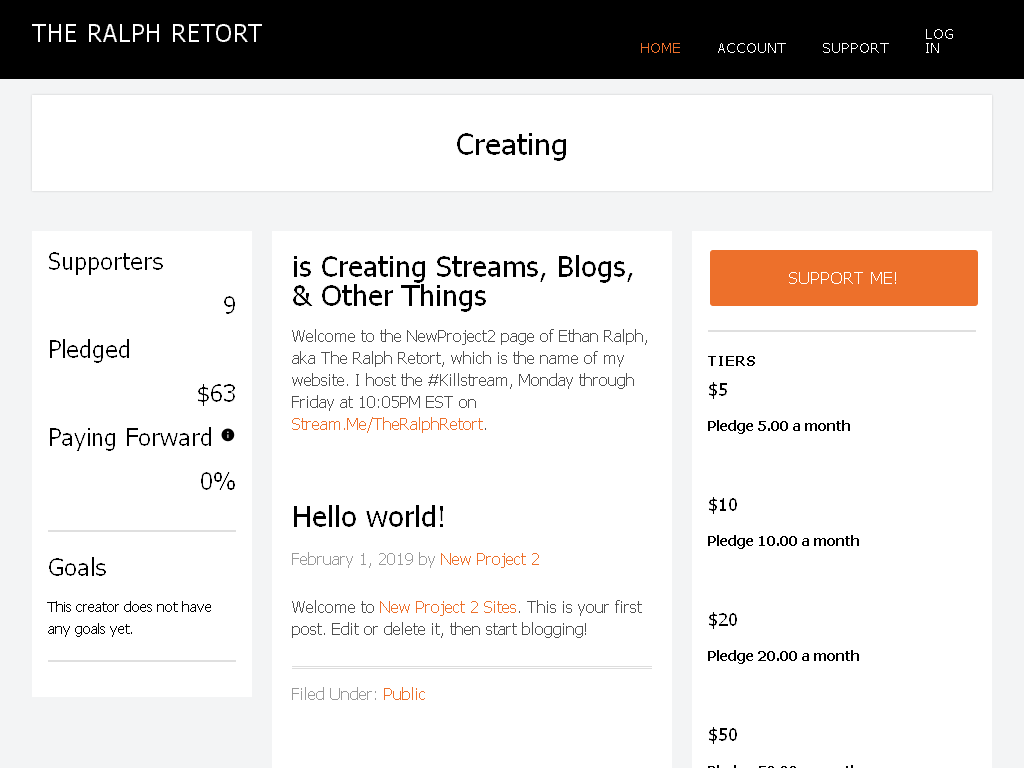Screen dimensions: 1024x768
Task: Click the Creating page heading
Action: [511, 145]
